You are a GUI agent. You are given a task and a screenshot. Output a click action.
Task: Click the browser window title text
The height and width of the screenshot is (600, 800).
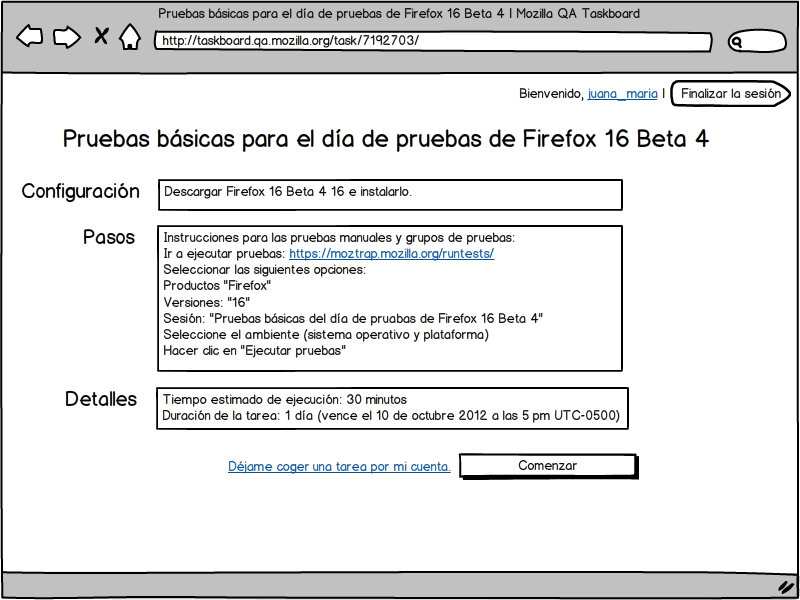tap(399, 14)
